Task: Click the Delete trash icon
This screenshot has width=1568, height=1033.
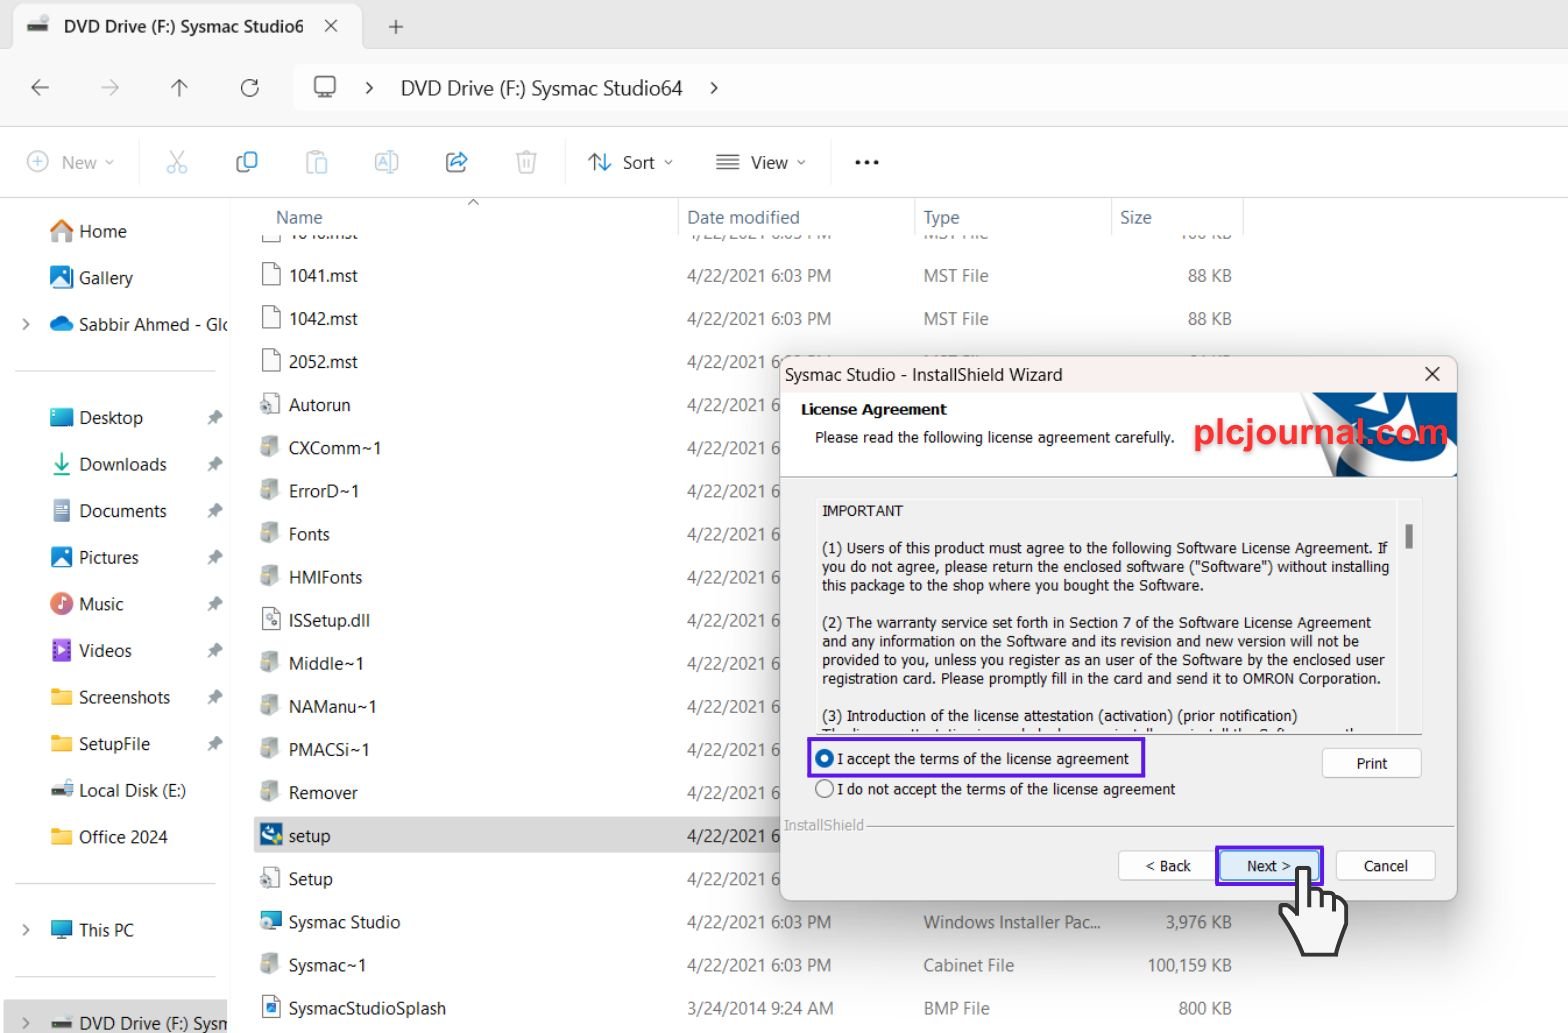Action: [526, 162]
